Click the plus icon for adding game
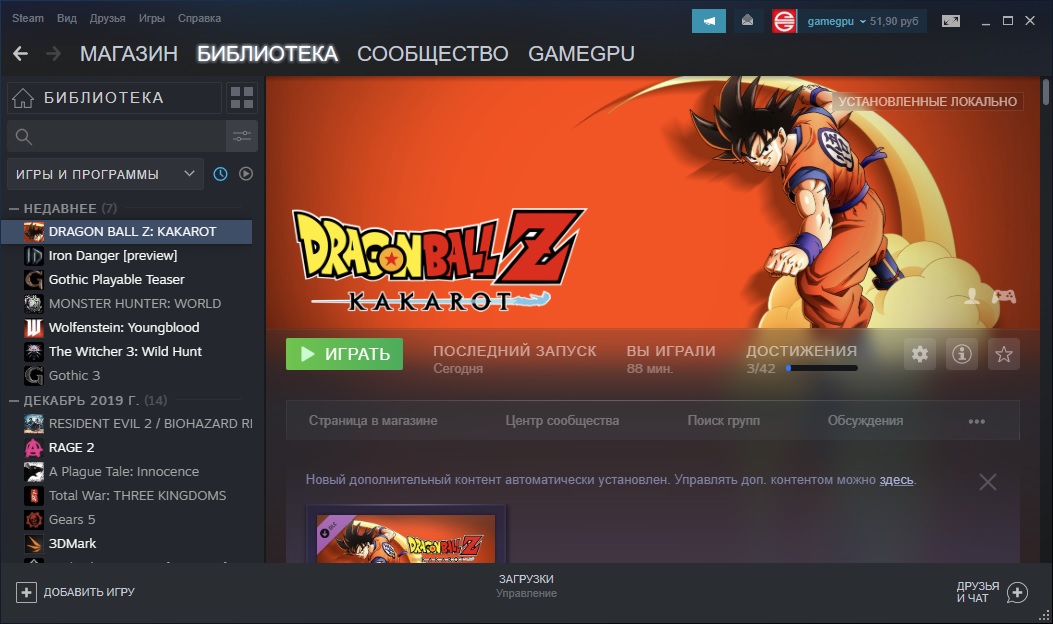1053x624 pixels. coord(26,592)
